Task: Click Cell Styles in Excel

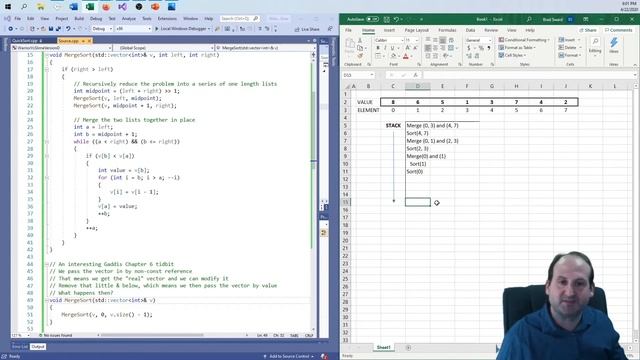Action: pos(512,55)
